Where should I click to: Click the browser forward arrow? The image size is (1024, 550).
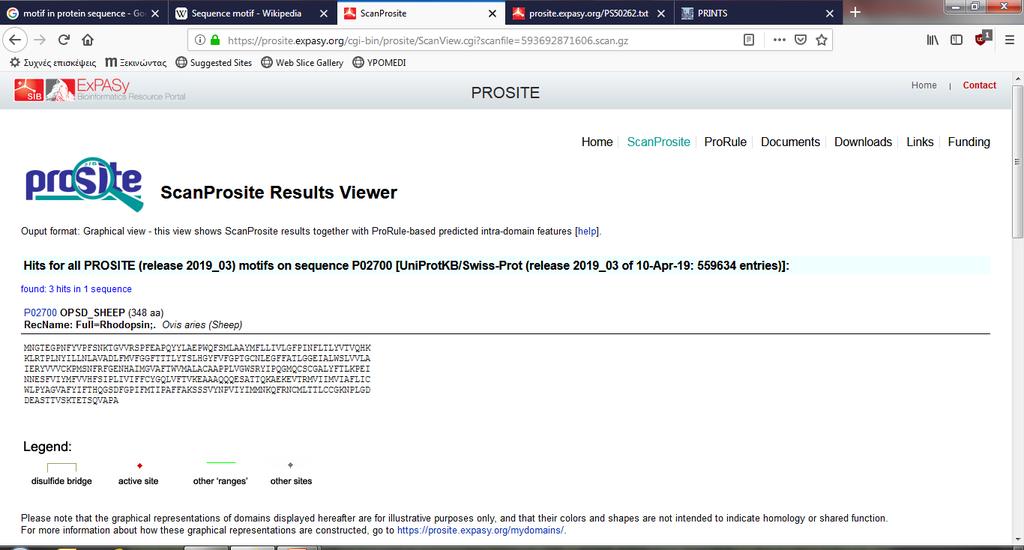(x=40, y=40)
